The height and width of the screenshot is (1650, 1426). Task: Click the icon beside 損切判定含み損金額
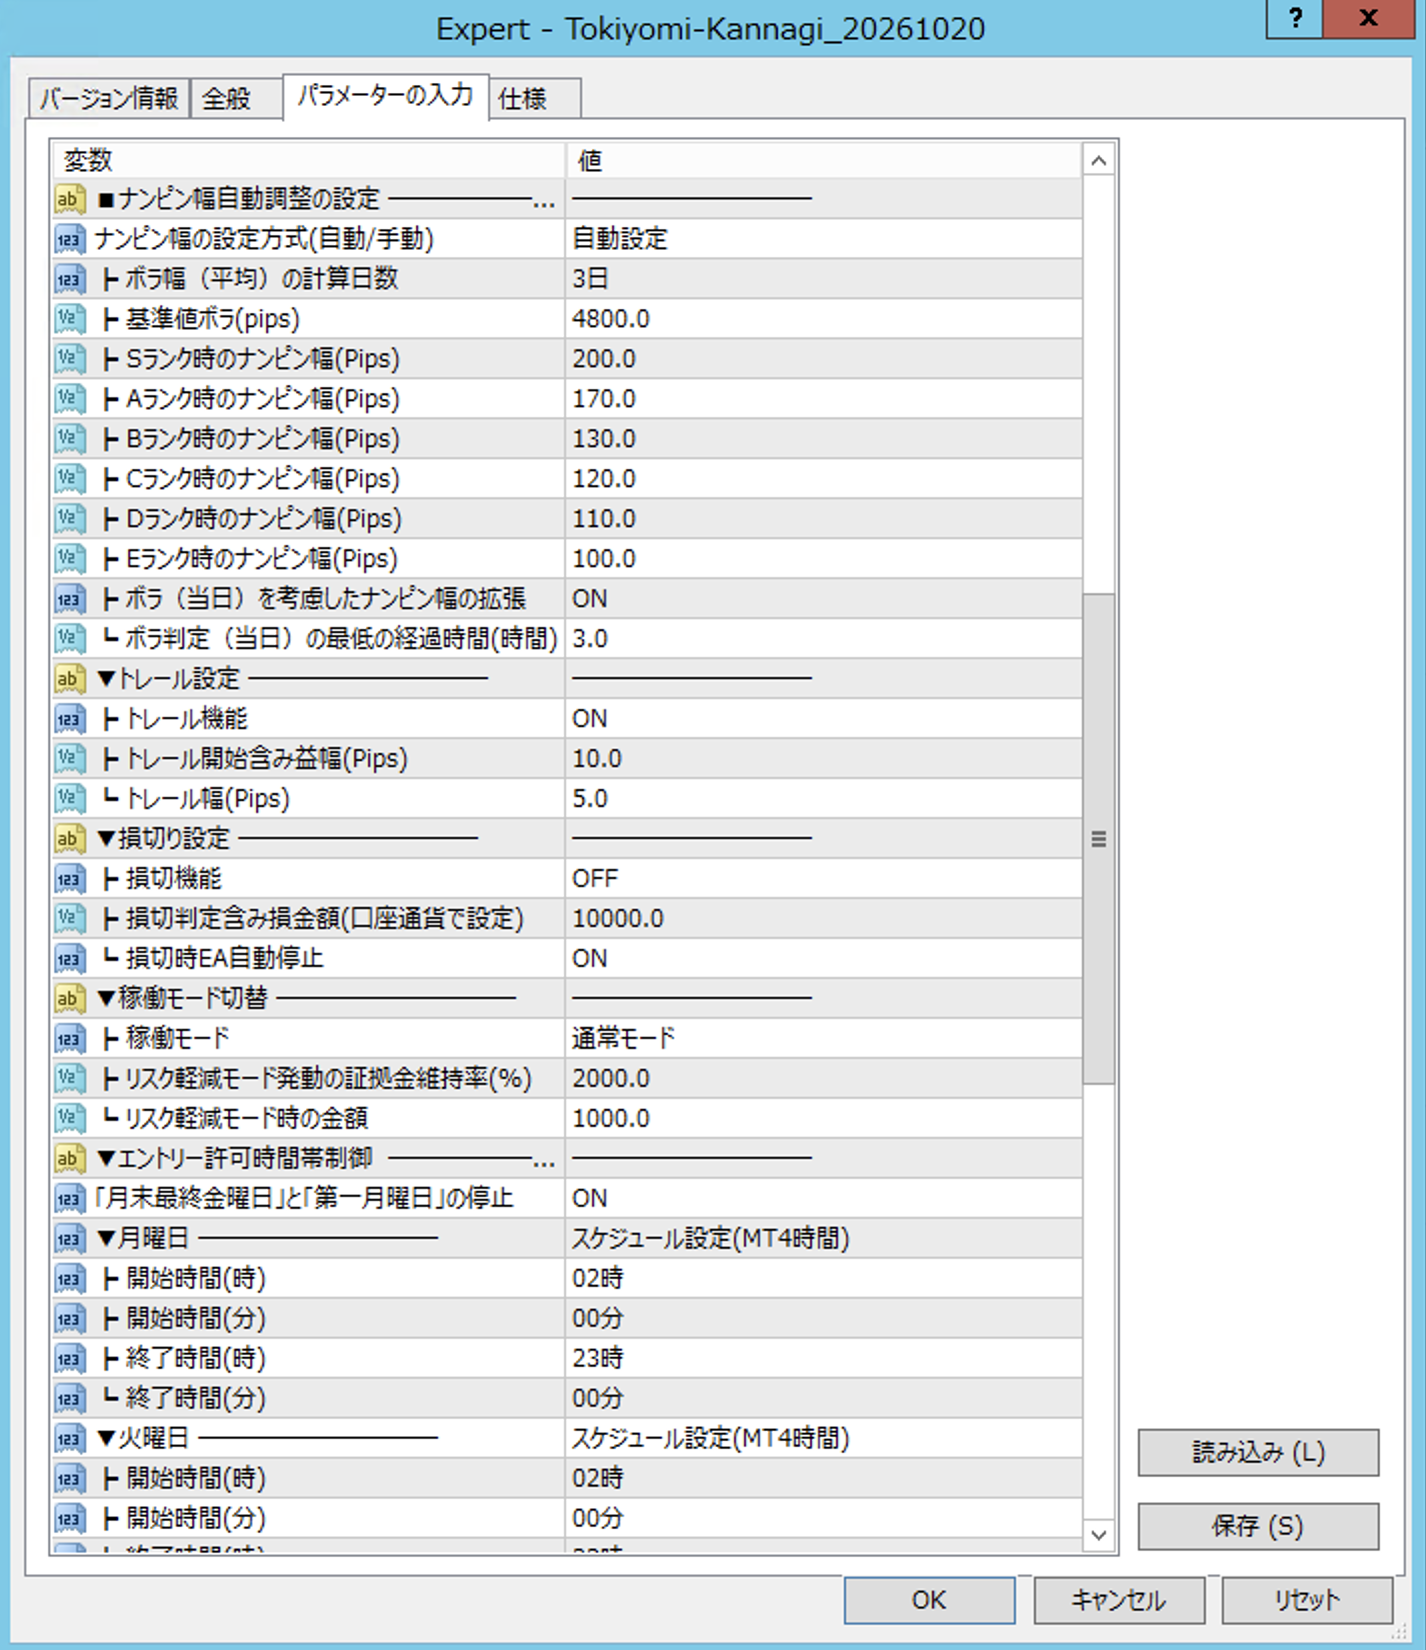point(68,919)
